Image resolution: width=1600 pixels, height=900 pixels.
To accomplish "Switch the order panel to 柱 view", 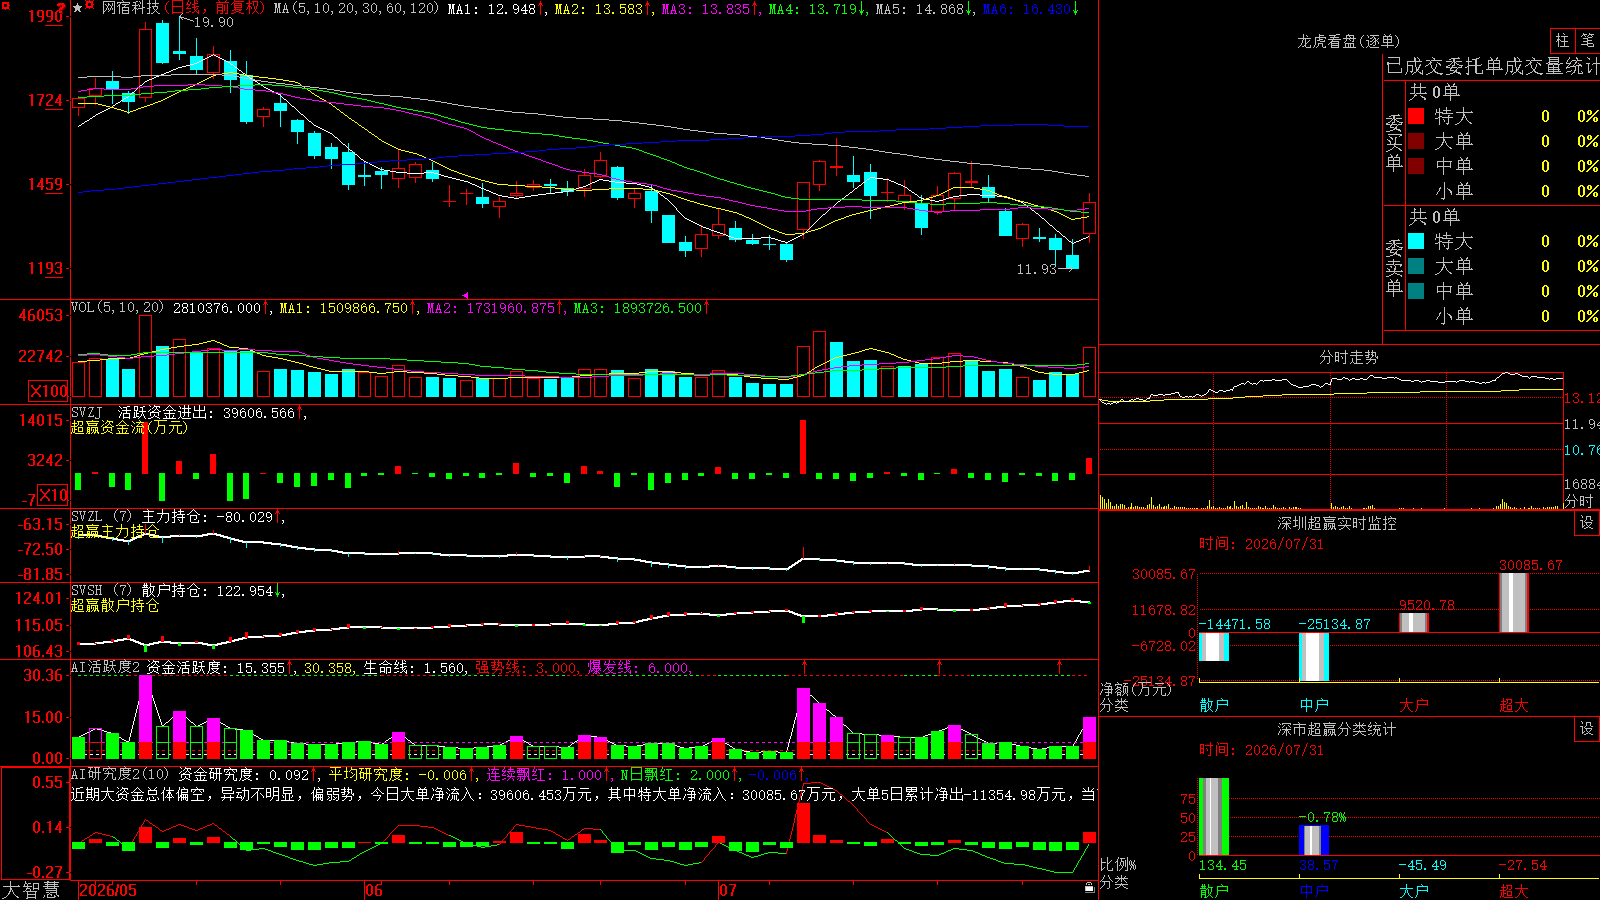I will pos(1562,40).
